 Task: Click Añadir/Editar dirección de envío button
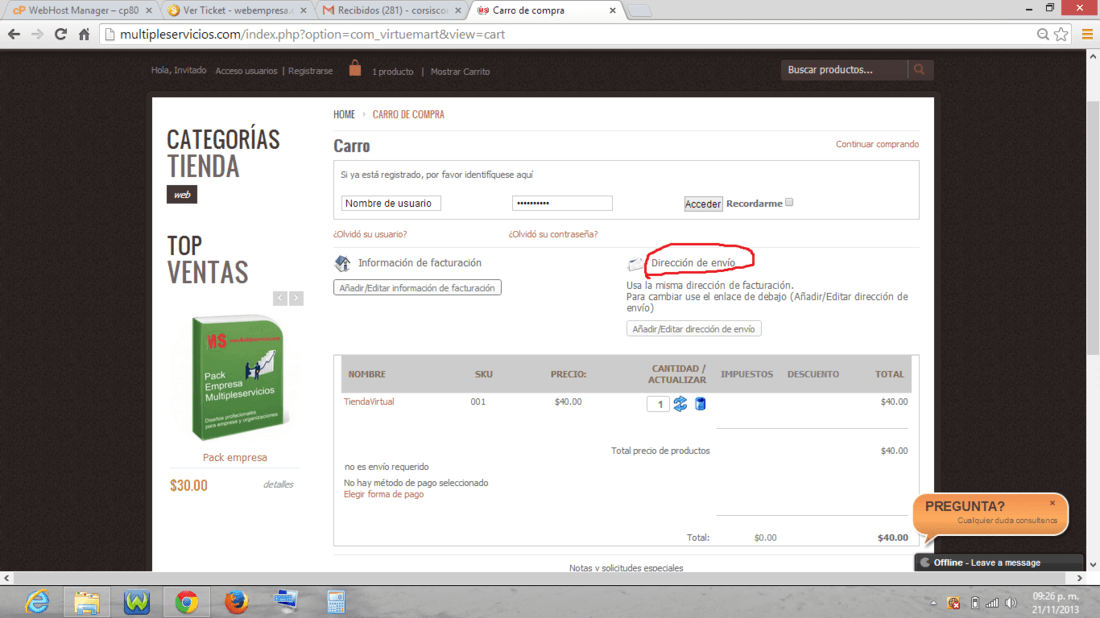(694, 328)
